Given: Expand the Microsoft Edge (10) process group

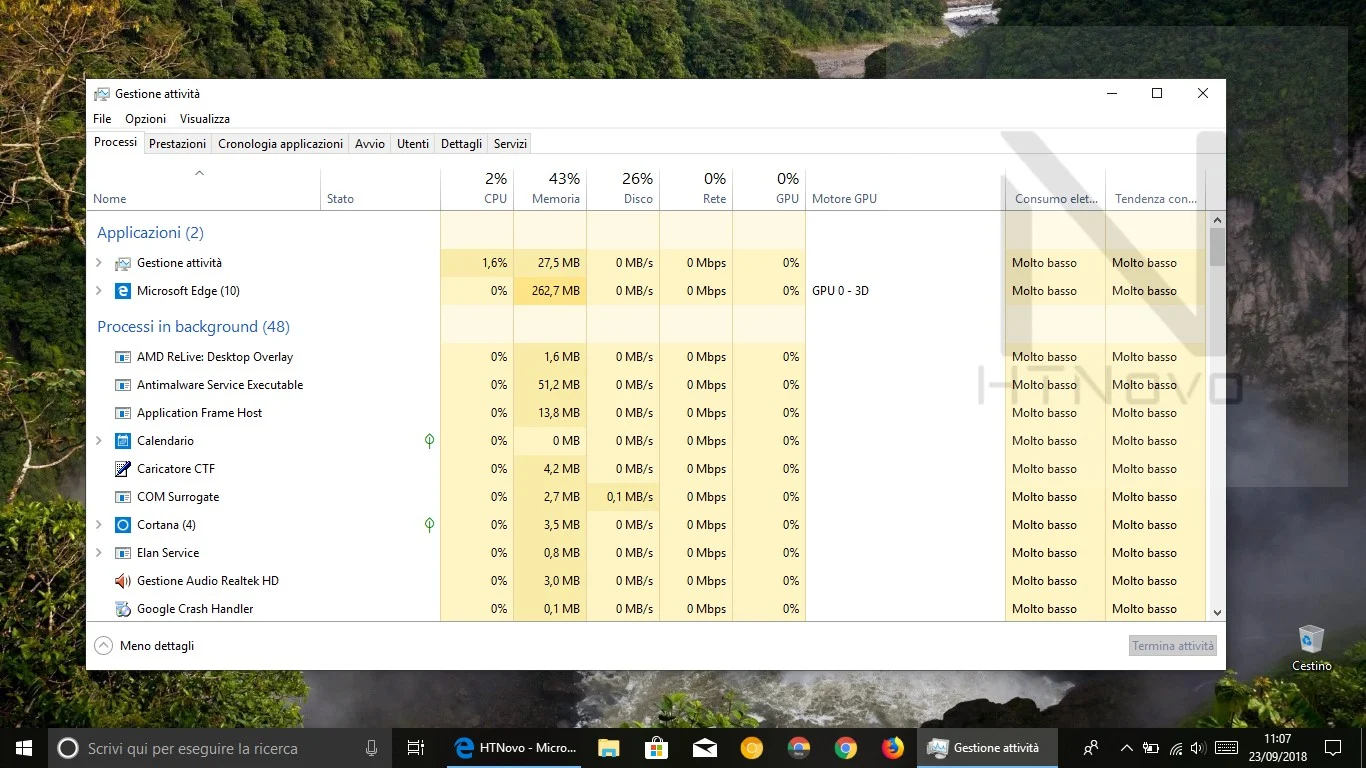Looking at the screenshot, I should pos(98,291).
